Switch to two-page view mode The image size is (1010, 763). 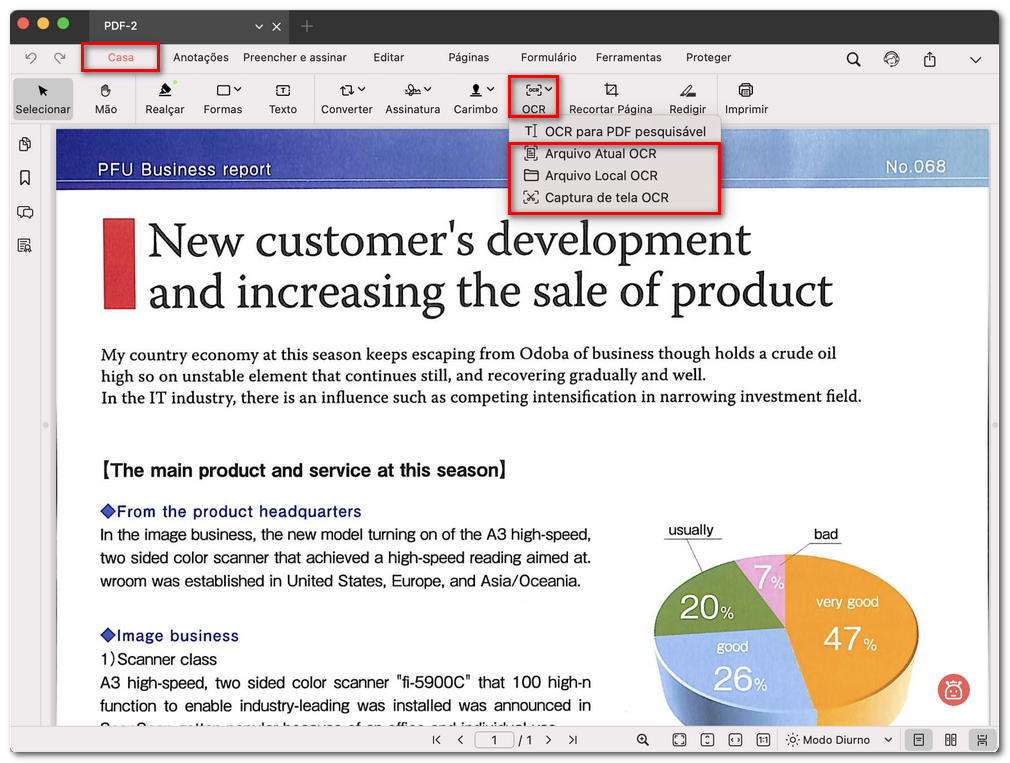951,740
